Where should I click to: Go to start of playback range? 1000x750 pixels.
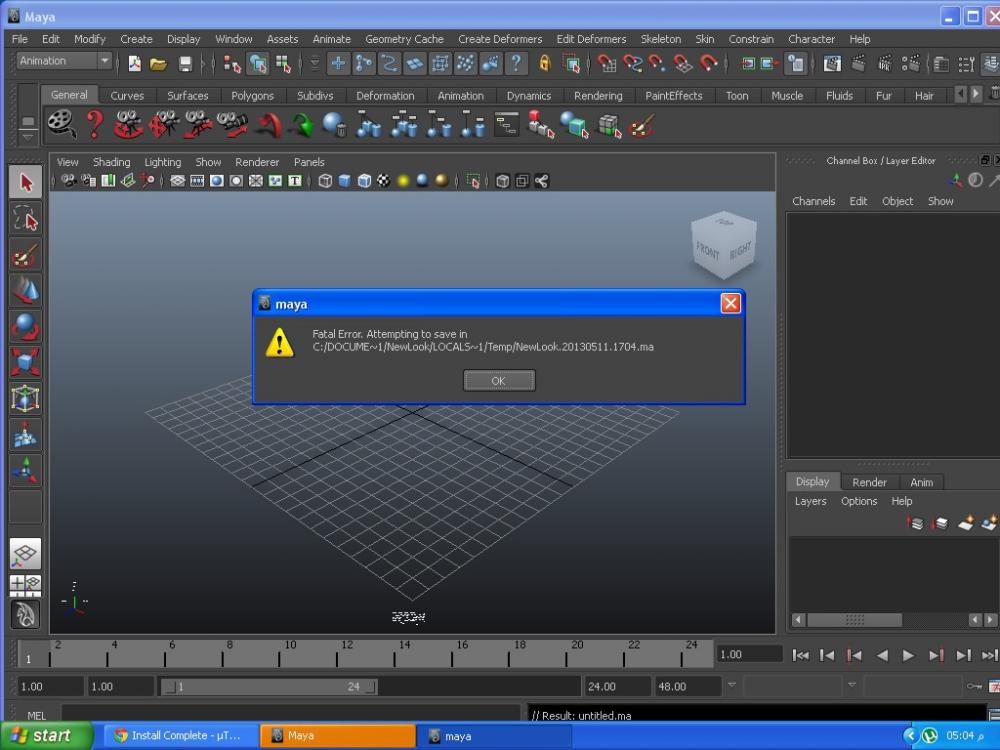[x=800, y=655]
